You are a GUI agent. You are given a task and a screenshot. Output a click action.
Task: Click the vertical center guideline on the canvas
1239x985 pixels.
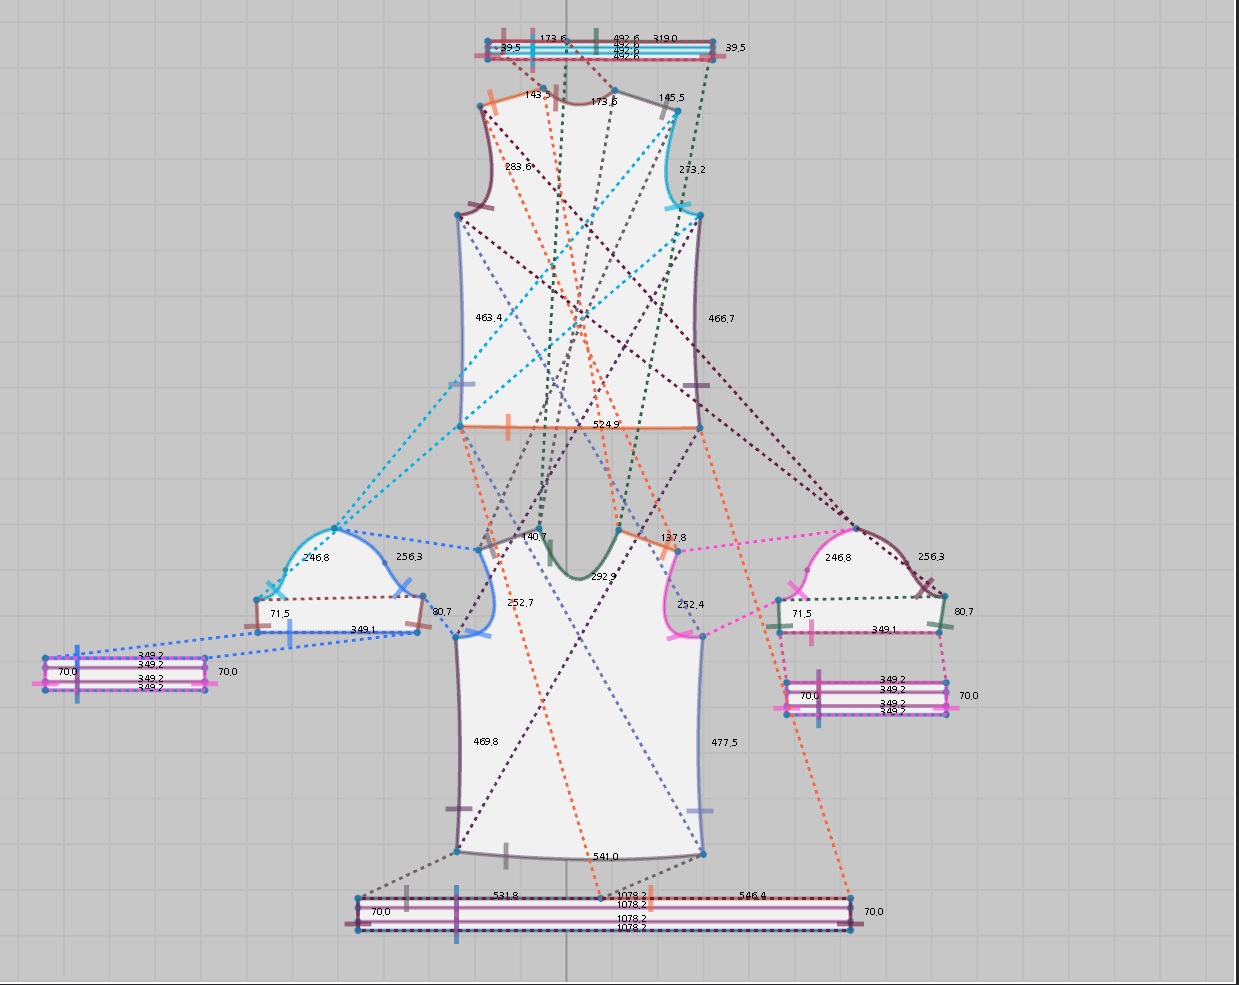566,490
